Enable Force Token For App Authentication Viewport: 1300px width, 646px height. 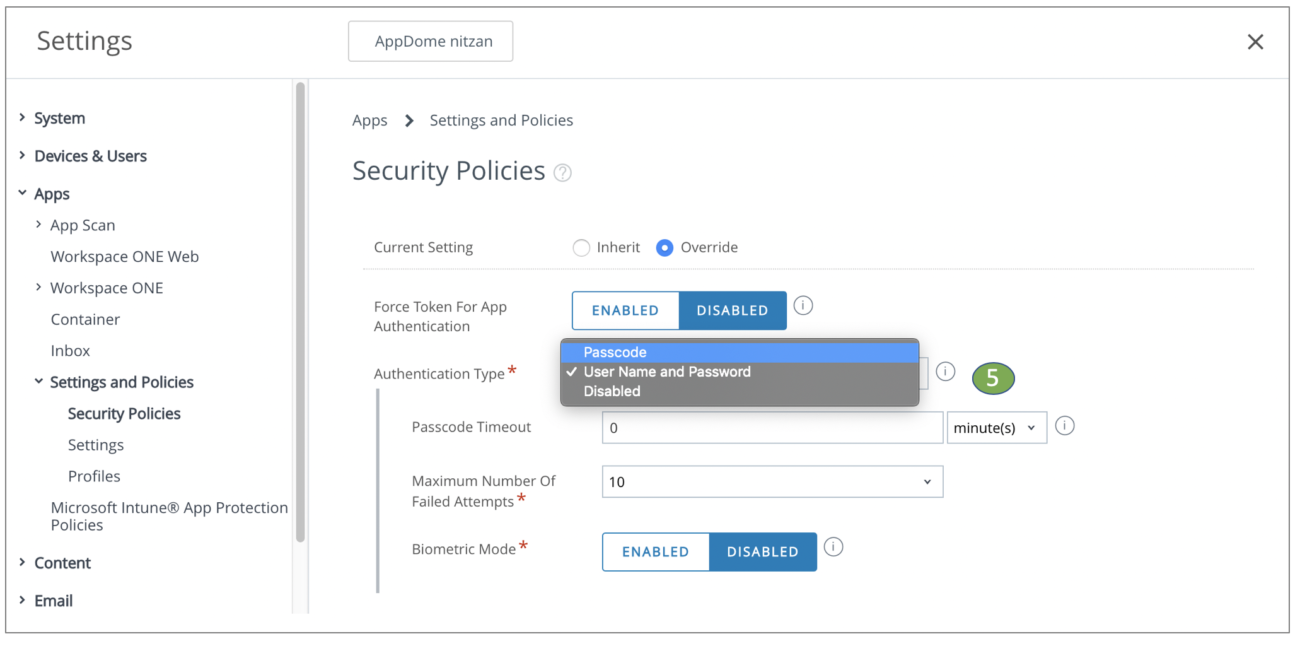625,310
